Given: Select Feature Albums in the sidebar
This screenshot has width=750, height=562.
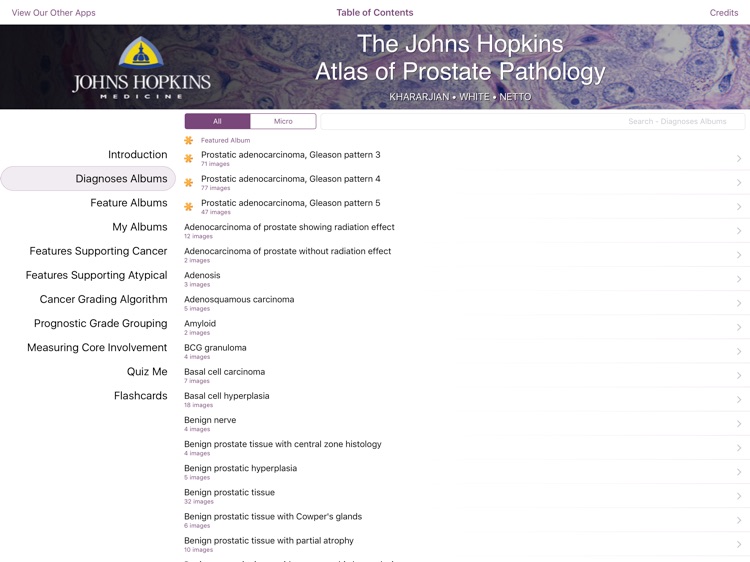Looking at the screenshot, I should click(x=128, y=203).
